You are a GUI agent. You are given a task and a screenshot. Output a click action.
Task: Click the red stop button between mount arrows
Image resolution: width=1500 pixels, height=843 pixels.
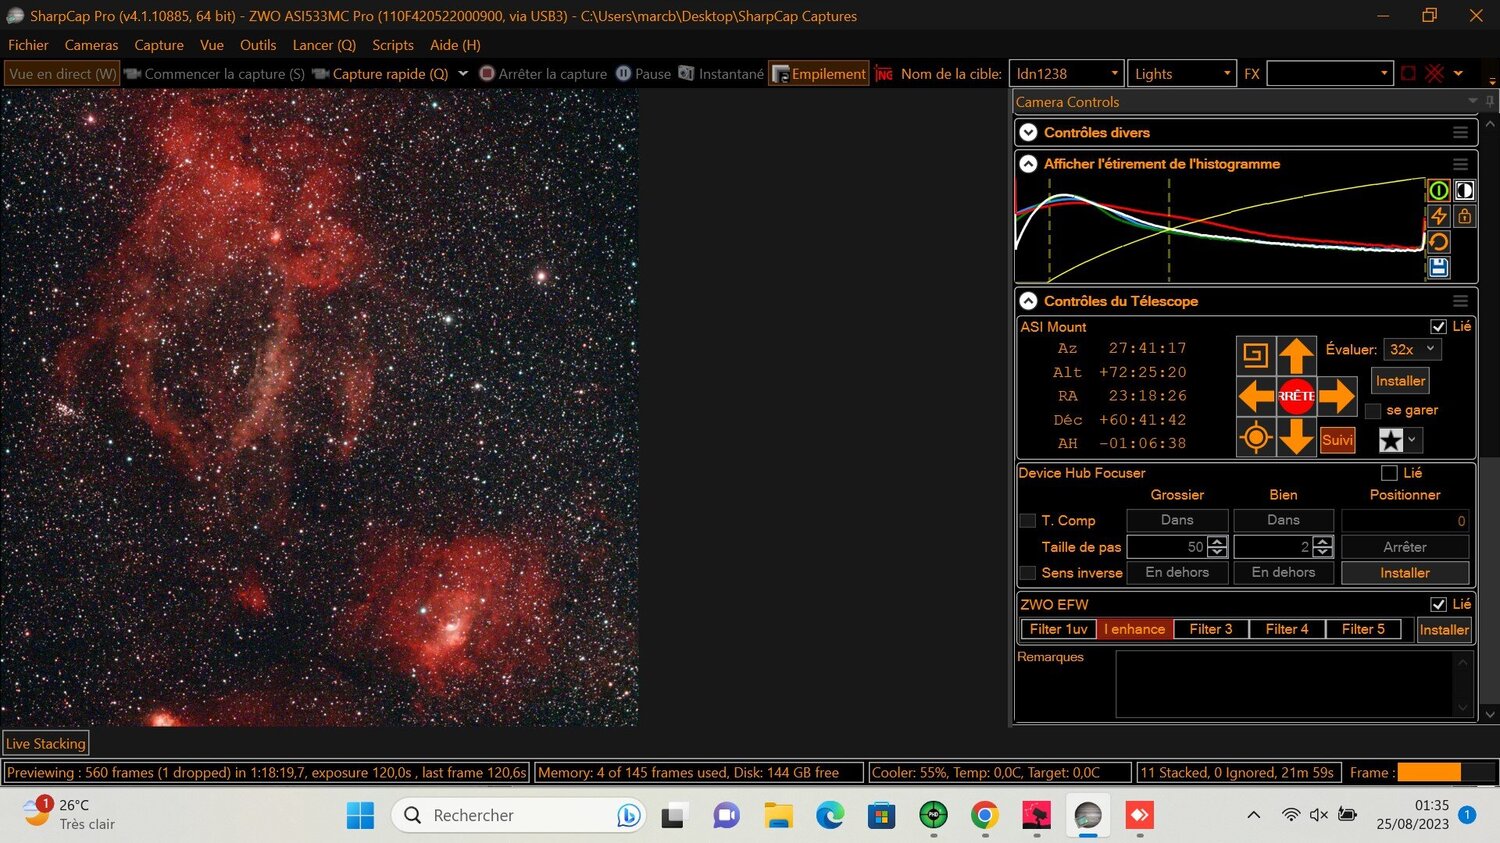pos(1296,396)
